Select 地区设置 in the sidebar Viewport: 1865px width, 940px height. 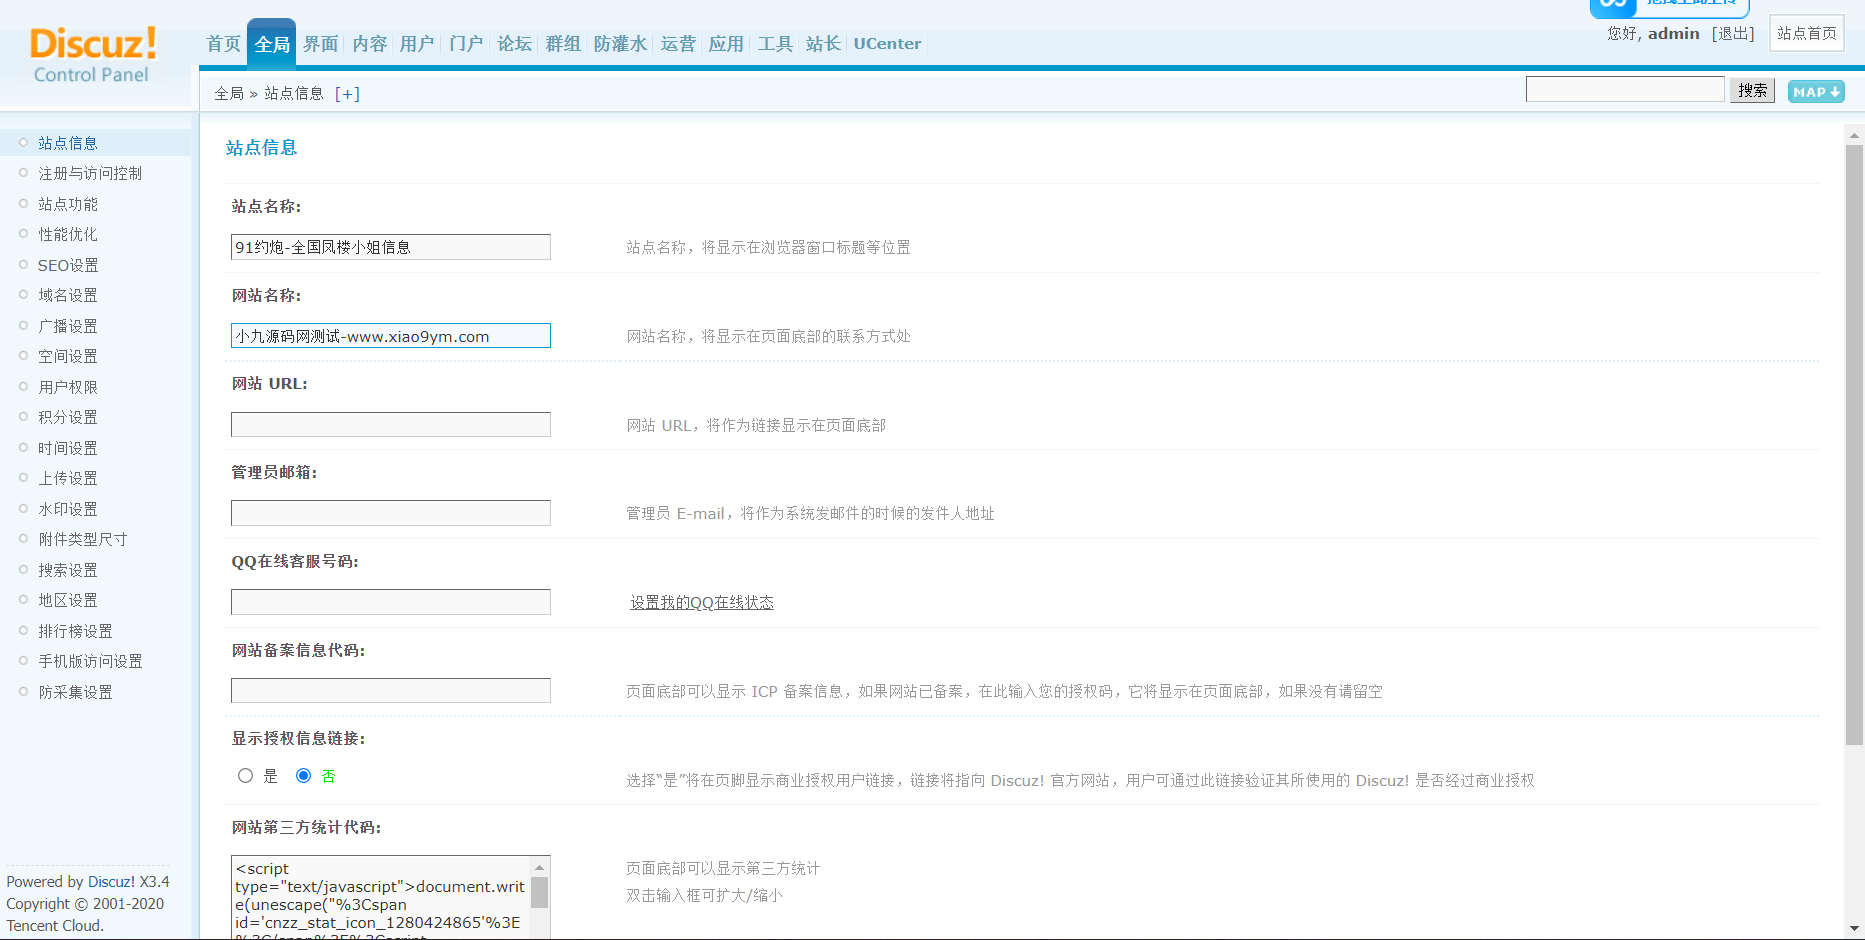68,600
